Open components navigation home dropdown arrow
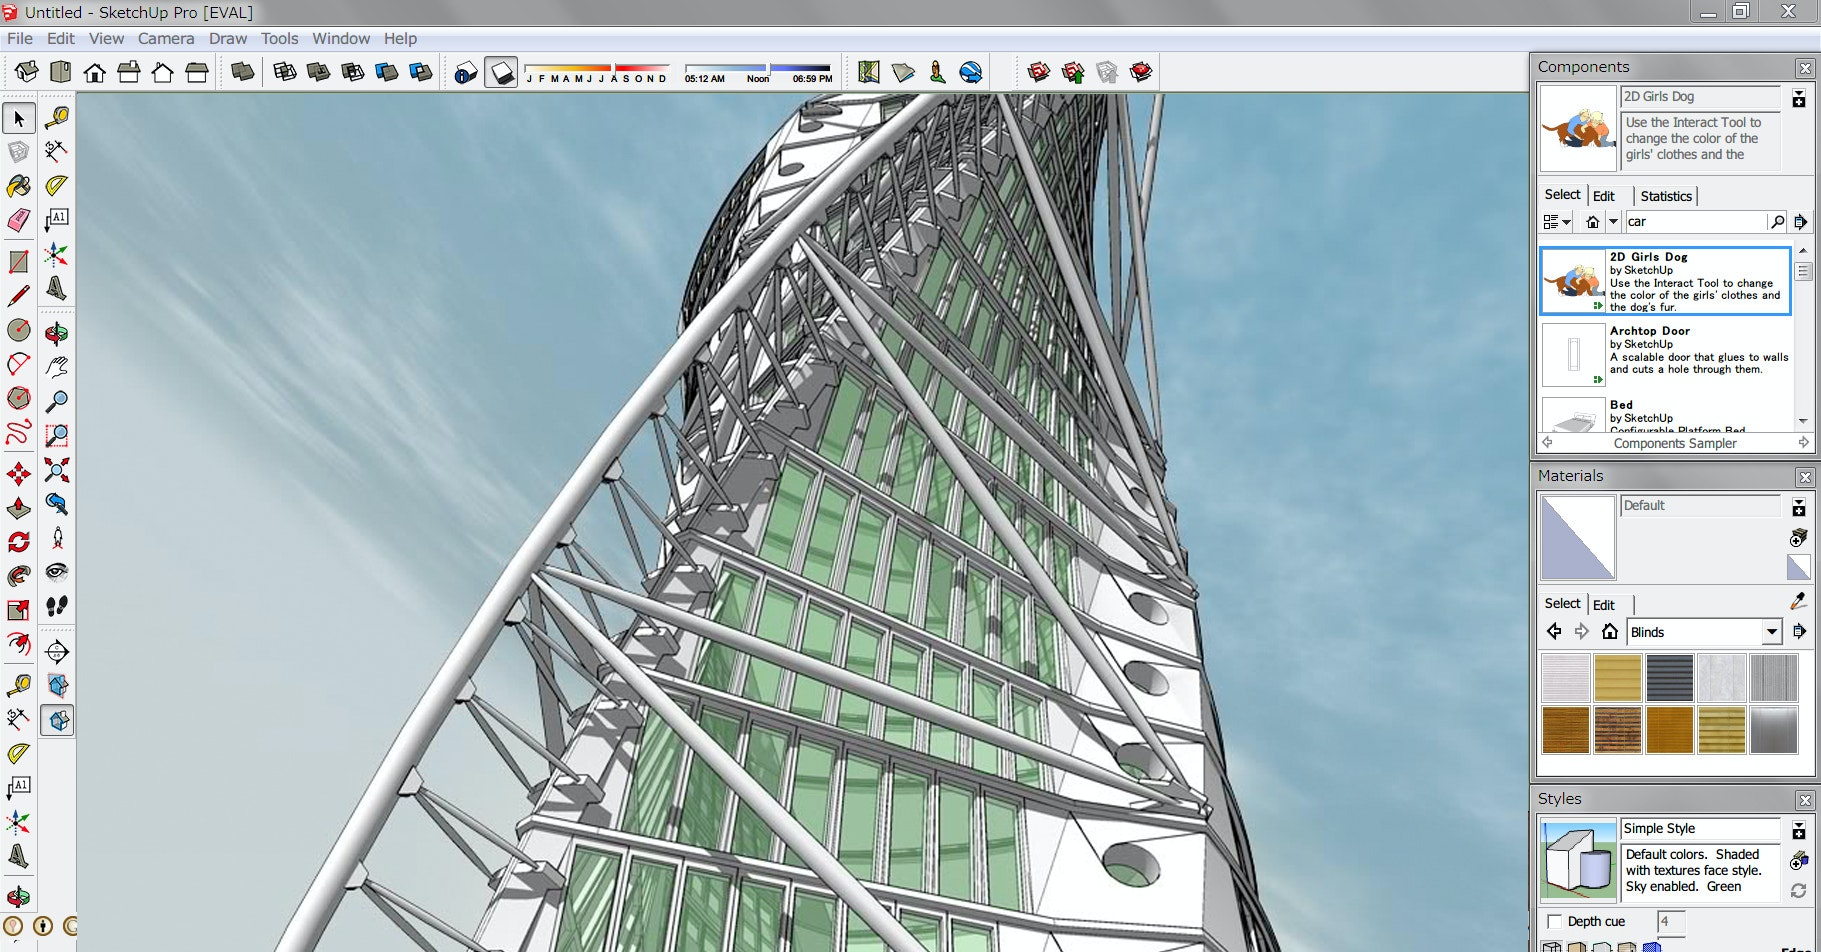 1613,222
